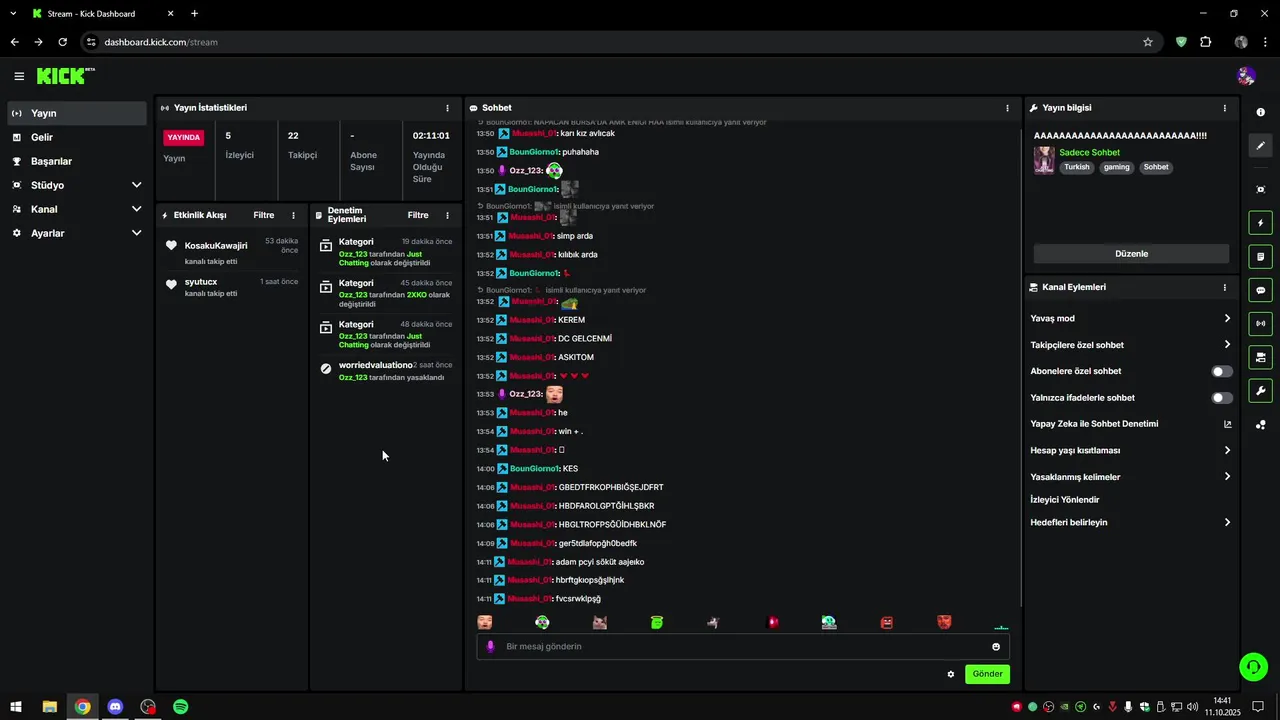Toggle Abonelere özel sohbet switch

(1222, 371)
